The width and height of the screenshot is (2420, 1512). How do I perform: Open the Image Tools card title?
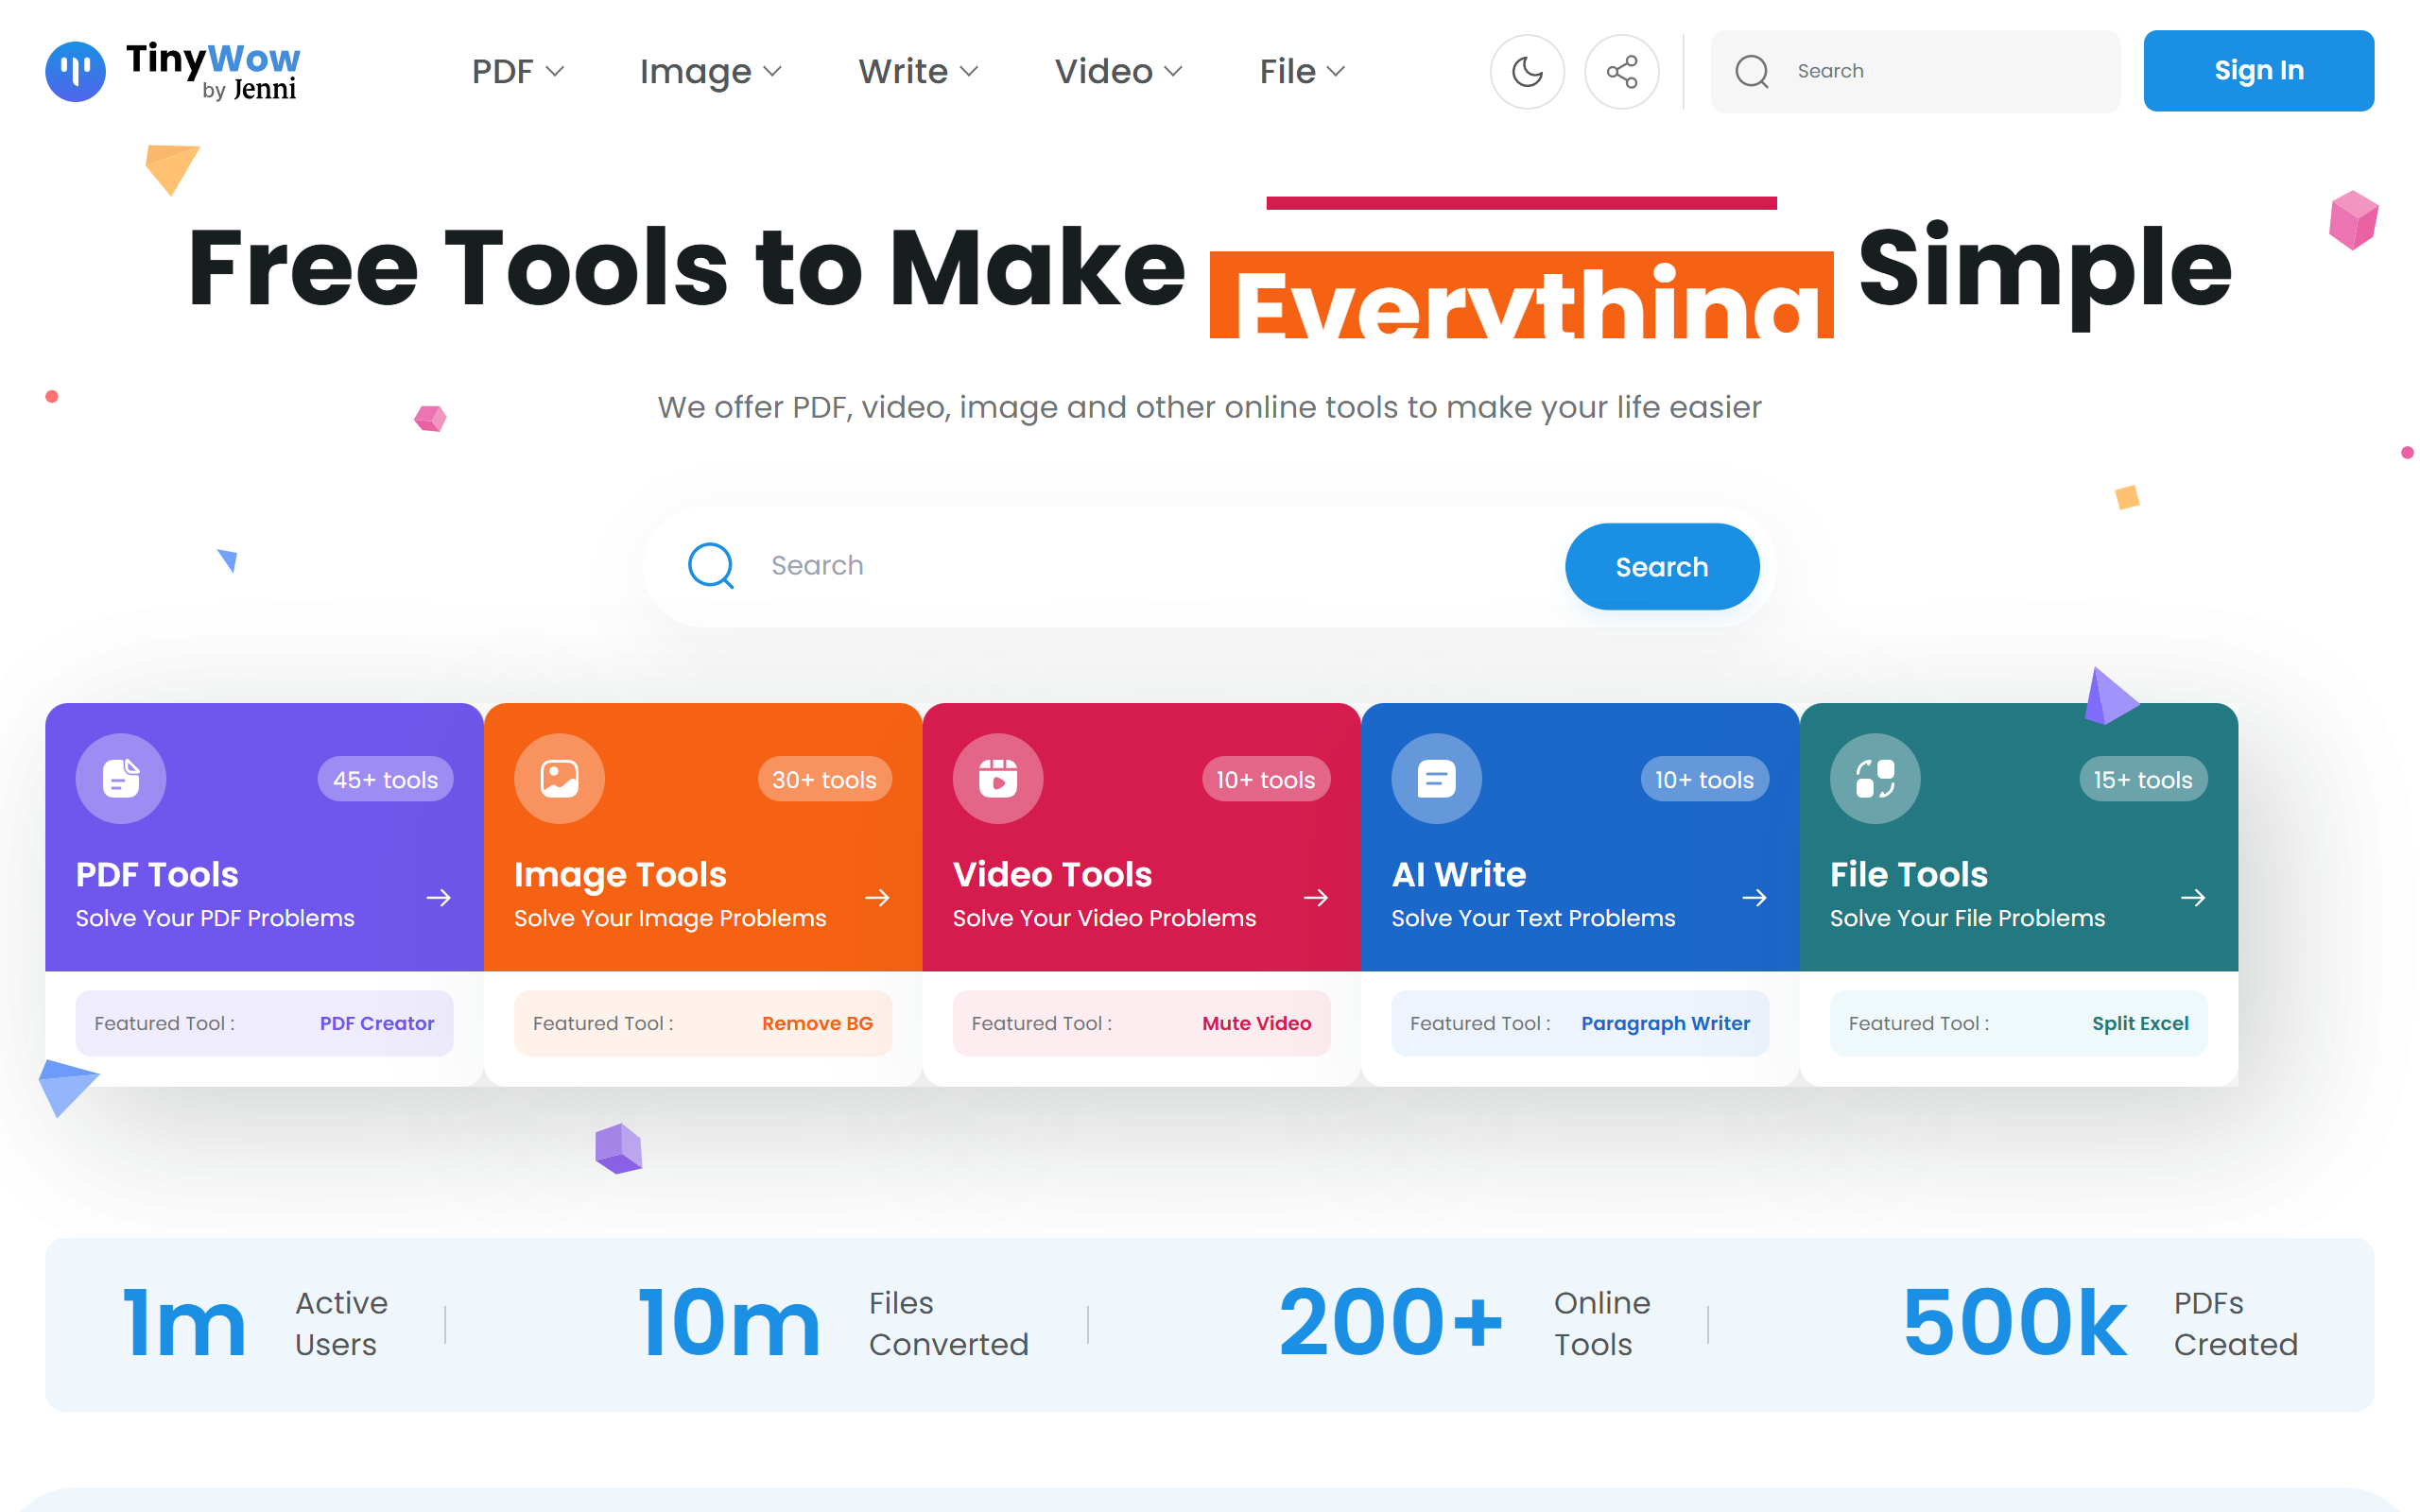click(620, 875)
